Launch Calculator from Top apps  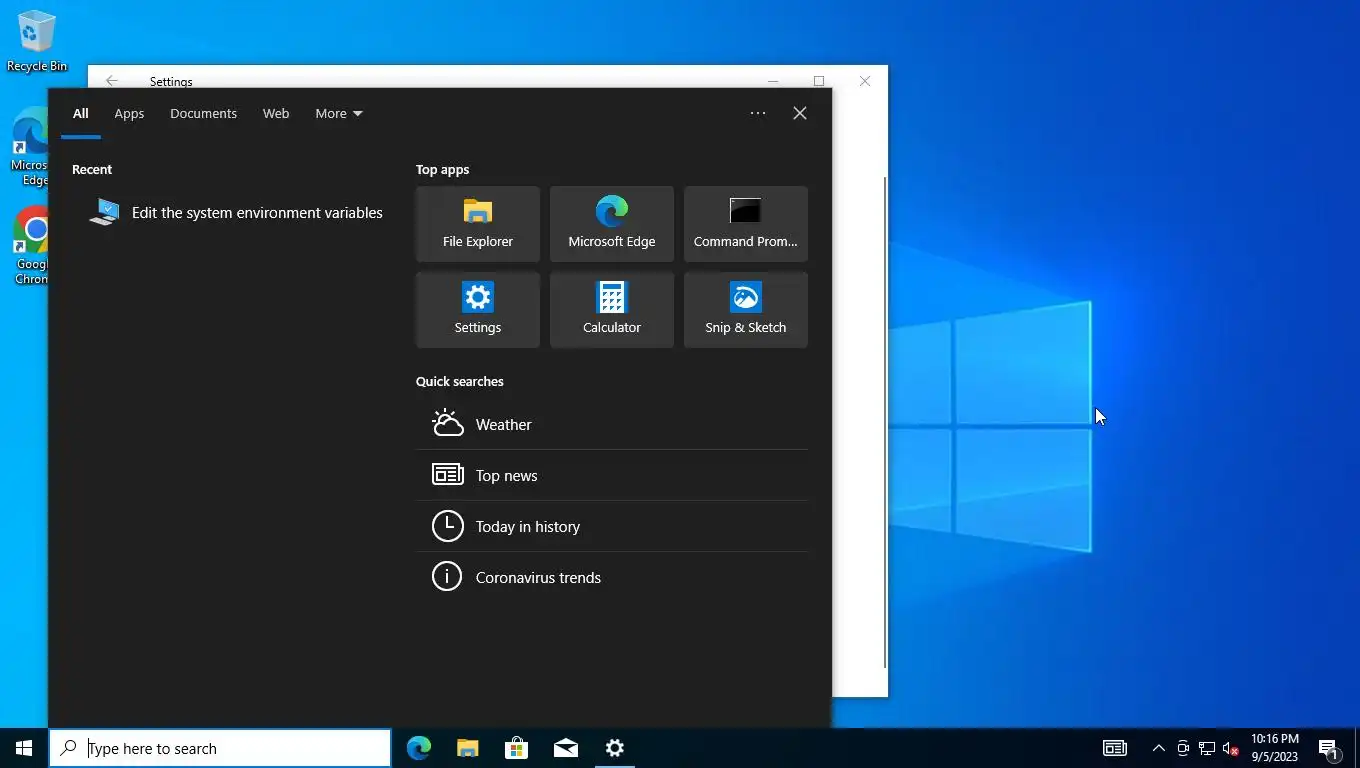coord(612,310)
